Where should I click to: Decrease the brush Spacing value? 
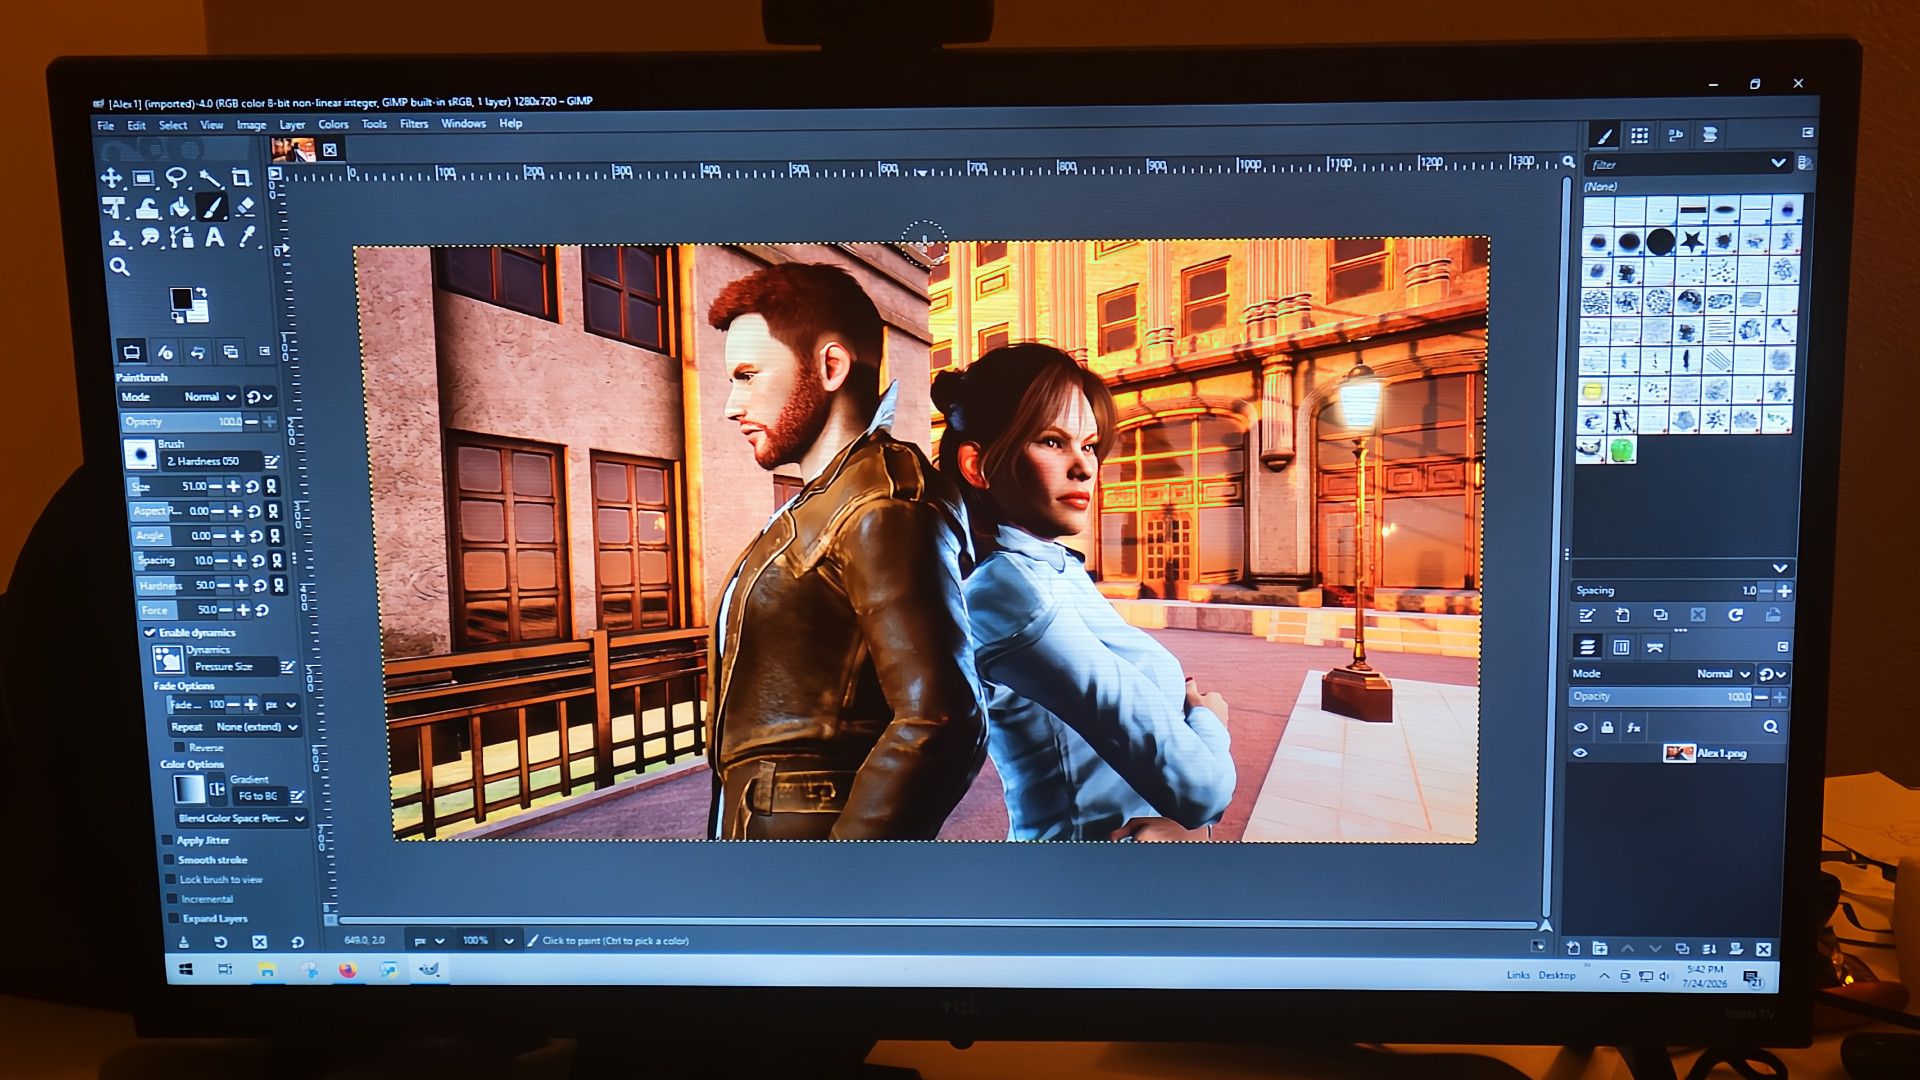221,561
